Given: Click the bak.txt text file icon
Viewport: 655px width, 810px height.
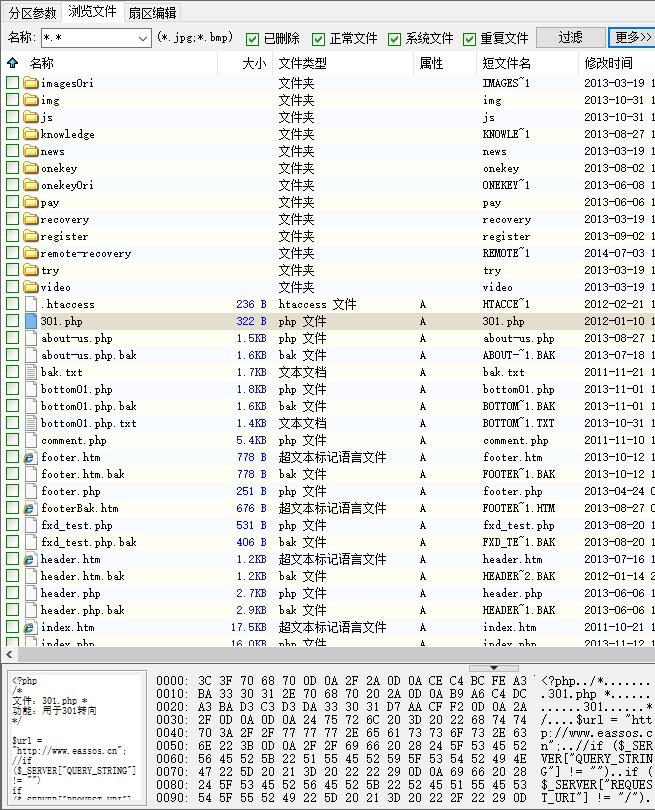Looking at the screenshot, I should pos(31,372).
